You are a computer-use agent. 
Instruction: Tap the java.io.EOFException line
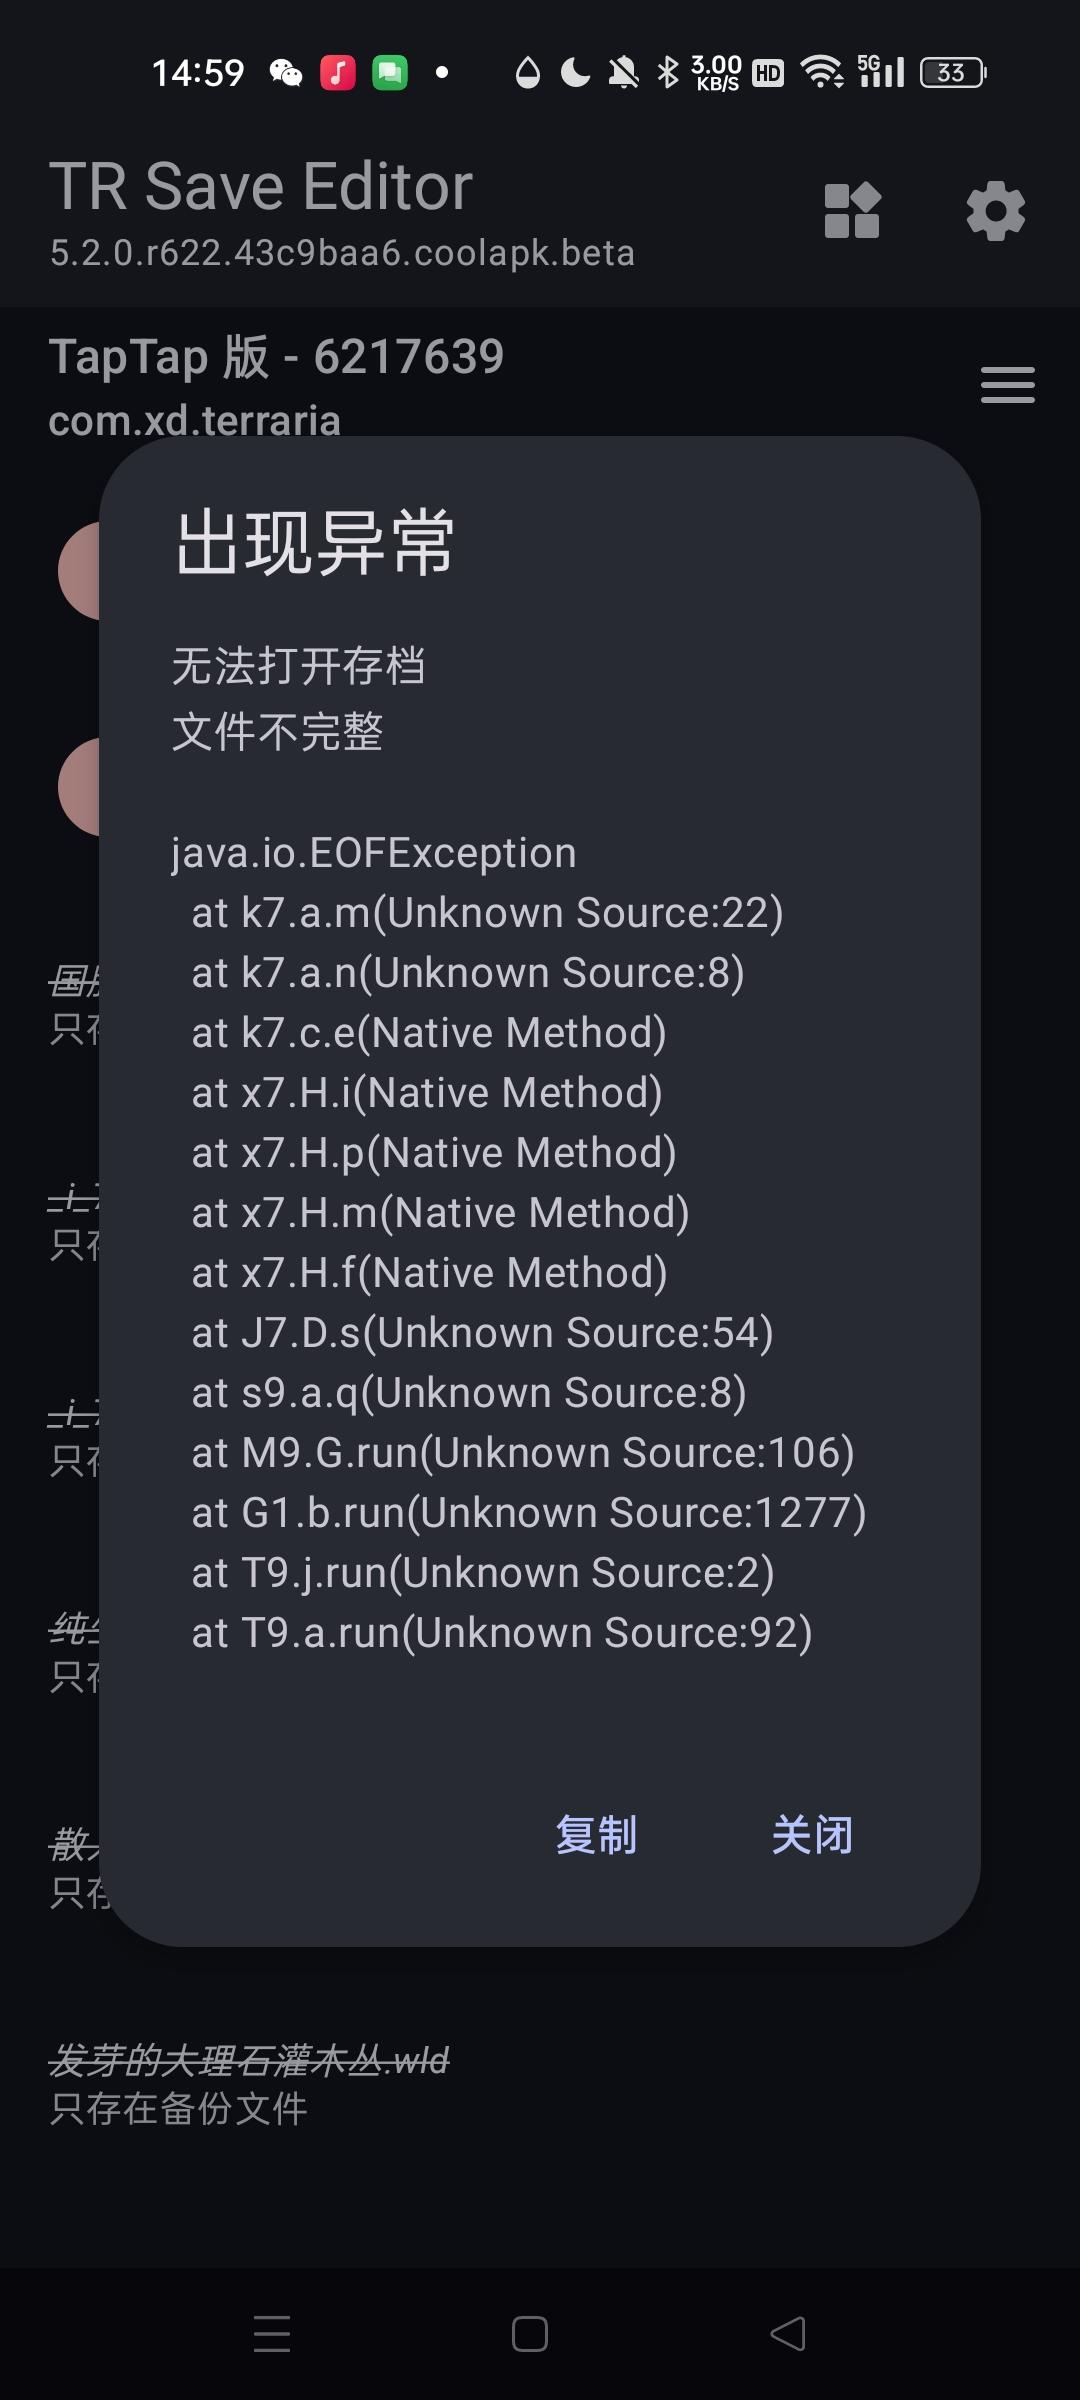[374, 853]
